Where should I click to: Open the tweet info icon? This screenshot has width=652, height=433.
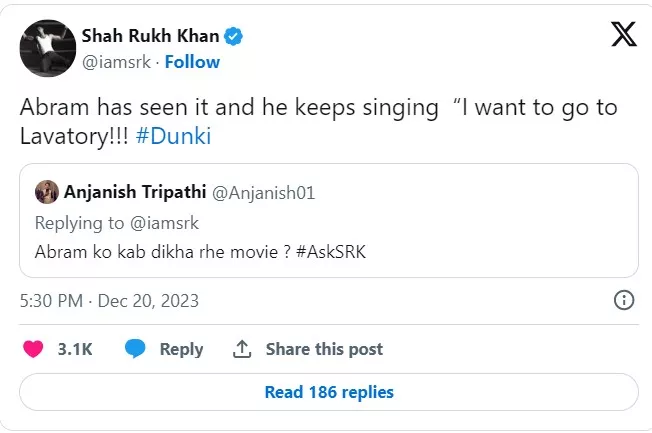(622, 300)
